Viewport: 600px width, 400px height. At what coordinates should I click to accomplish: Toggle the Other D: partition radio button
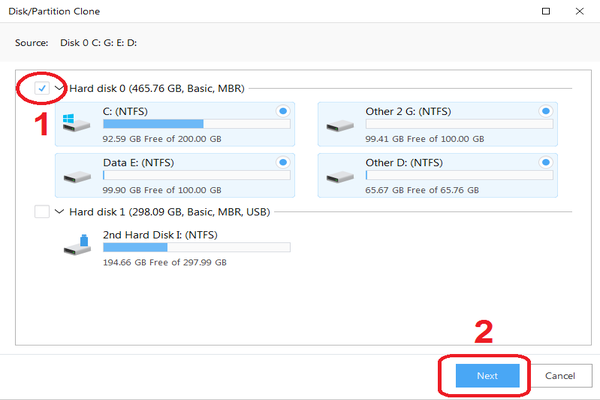click(x=545, y=161)
